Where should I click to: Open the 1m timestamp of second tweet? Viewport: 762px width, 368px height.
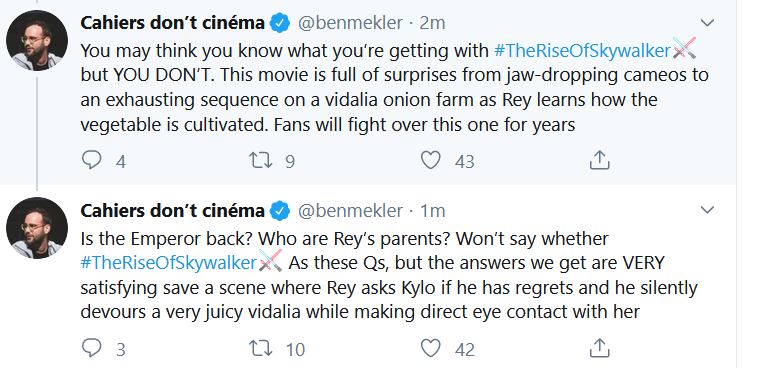tap(432, 211)
